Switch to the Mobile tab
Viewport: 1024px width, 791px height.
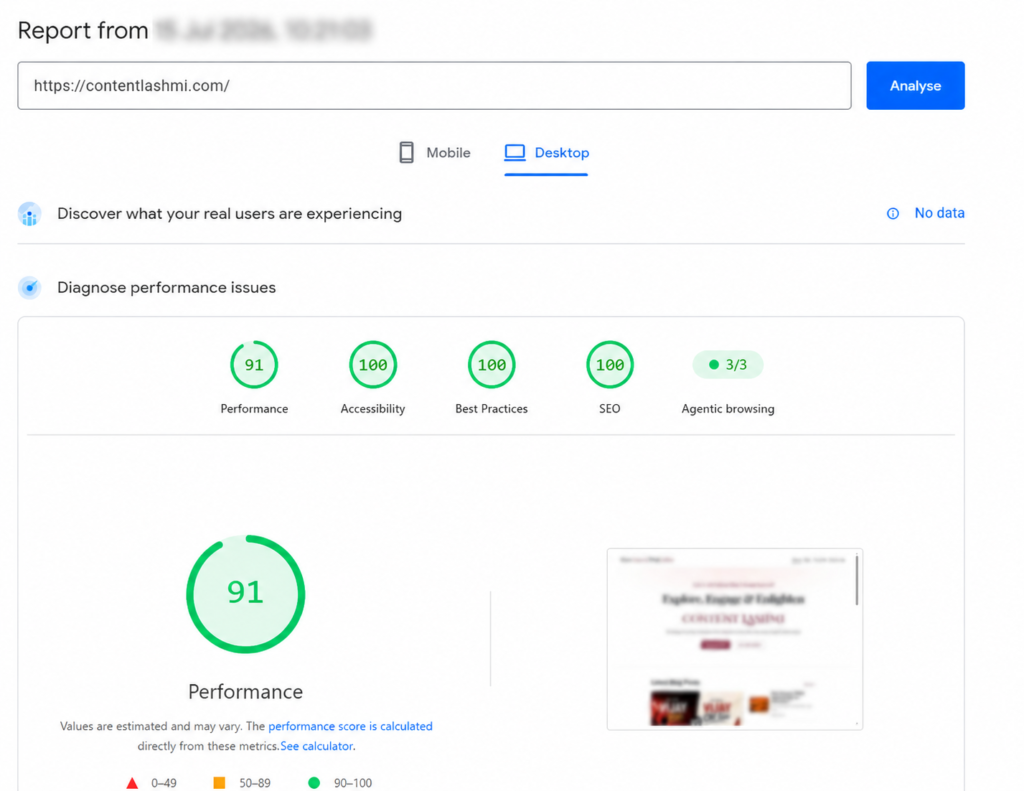434,153
